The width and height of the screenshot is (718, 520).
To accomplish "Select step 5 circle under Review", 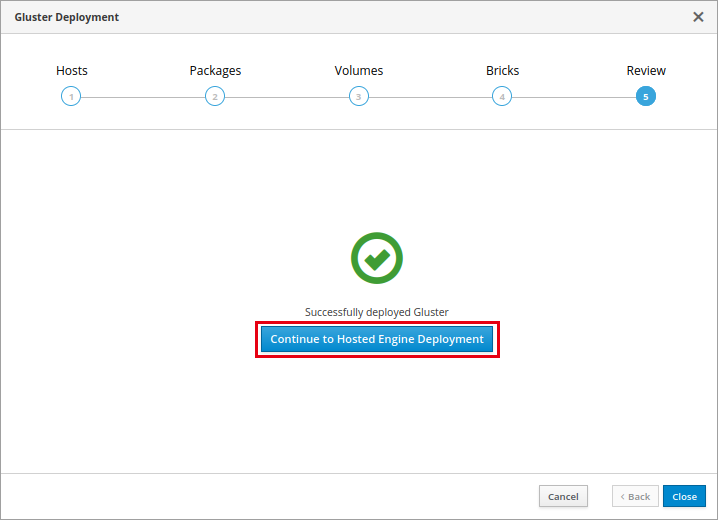I will click(x=646, y=97).
